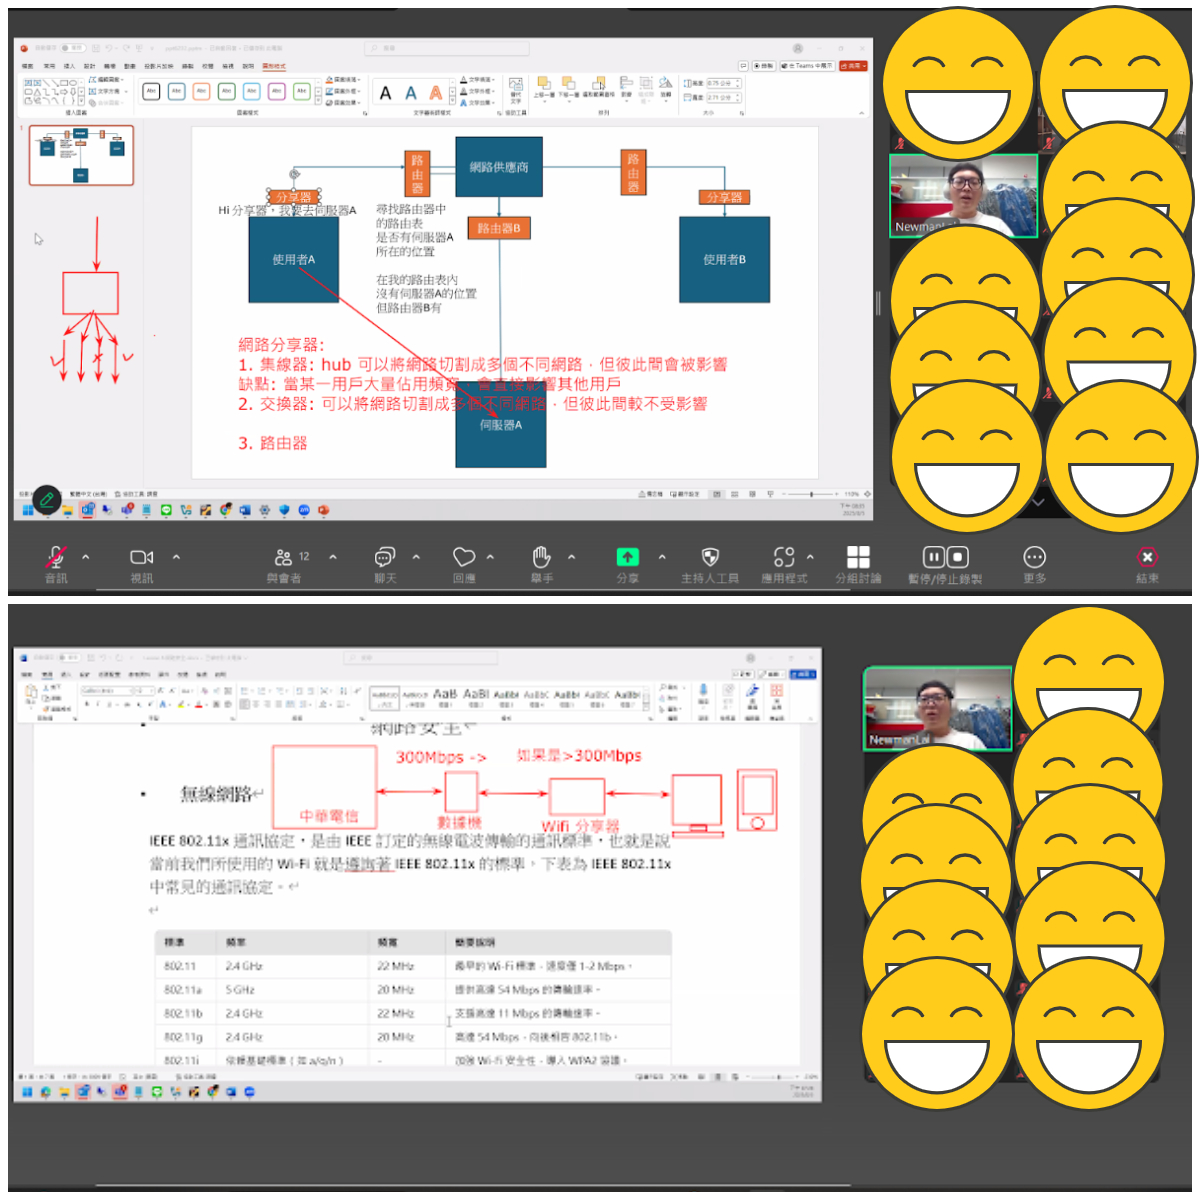The width and height of the screenshot is (1200, 1200).
Task: Unmute the microphone in Zoom toolbar
Action: (57, 558)
